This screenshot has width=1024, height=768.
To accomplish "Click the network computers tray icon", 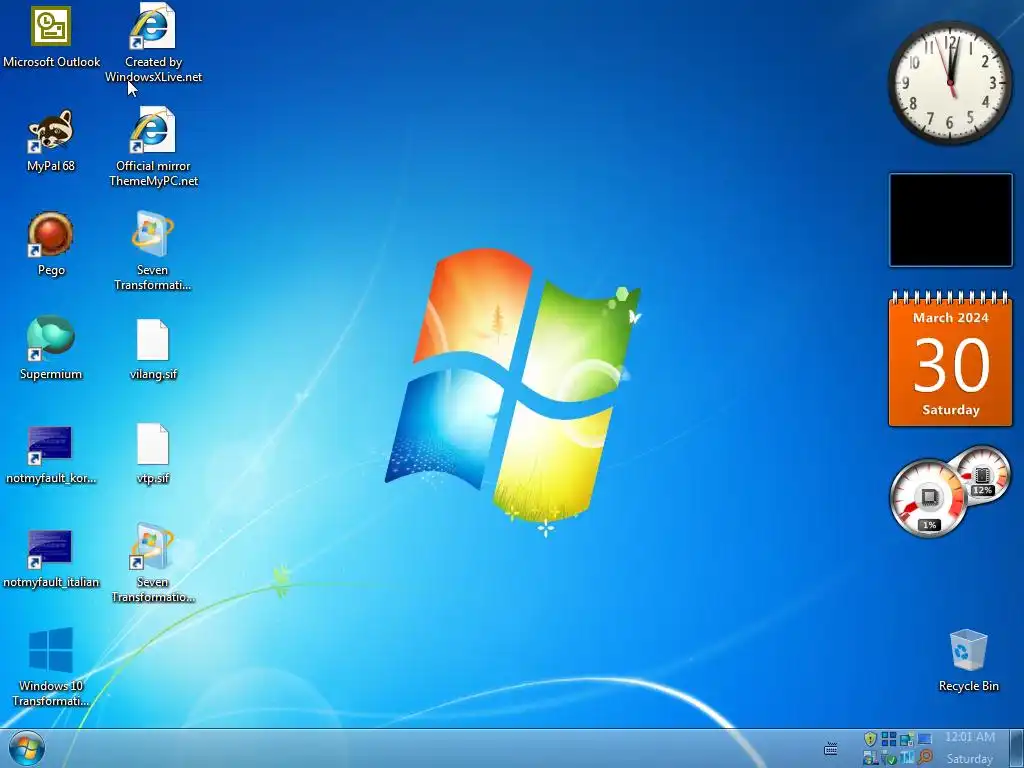I will 906,739.
